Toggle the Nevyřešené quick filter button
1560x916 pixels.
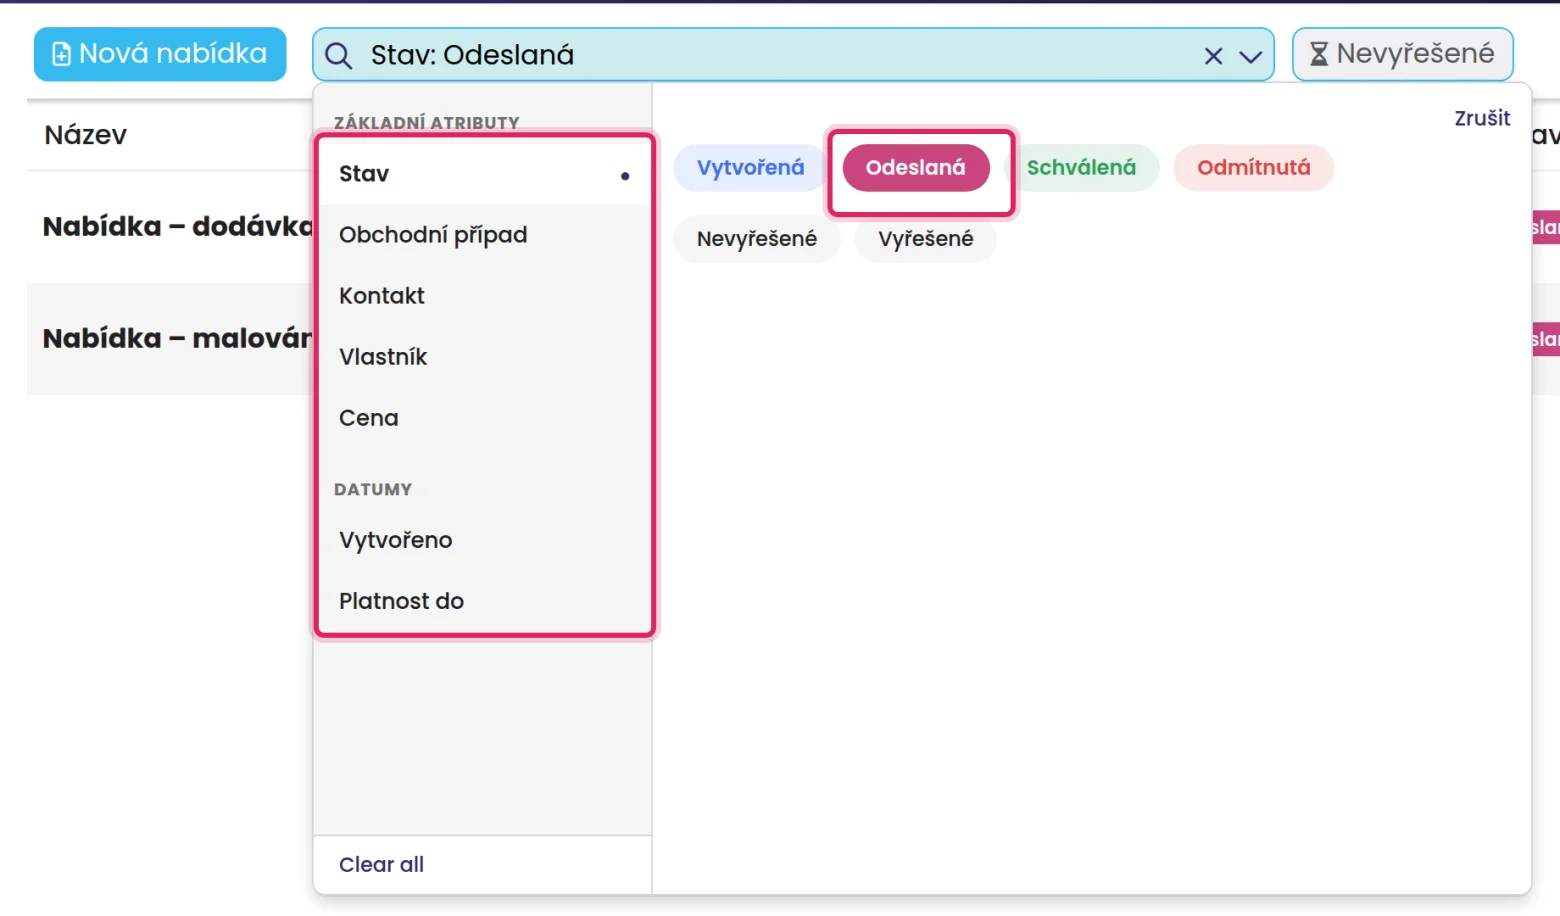pos(1402,54)
